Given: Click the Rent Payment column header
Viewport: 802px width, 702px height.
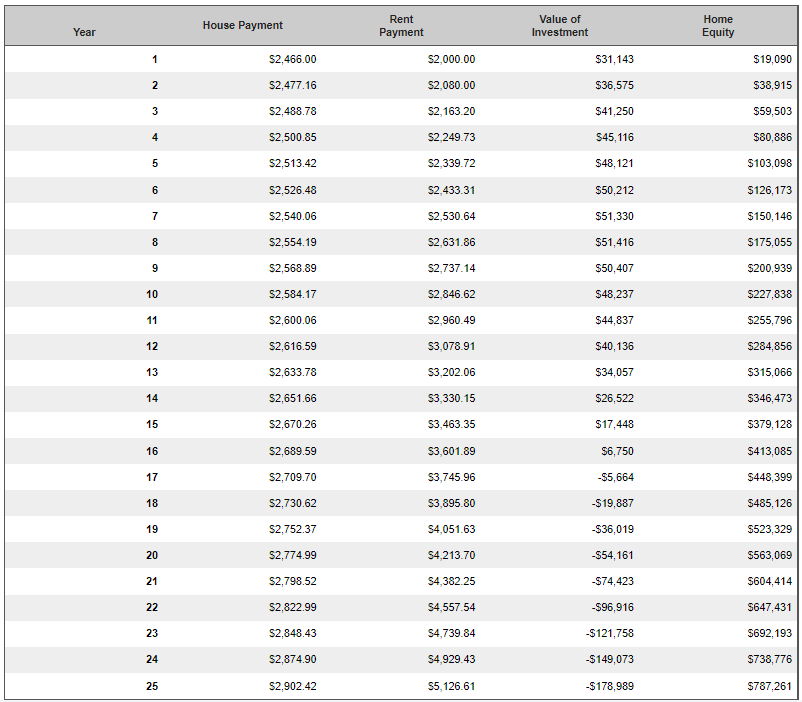Looking at the screenshot, I should click(401, 26).
